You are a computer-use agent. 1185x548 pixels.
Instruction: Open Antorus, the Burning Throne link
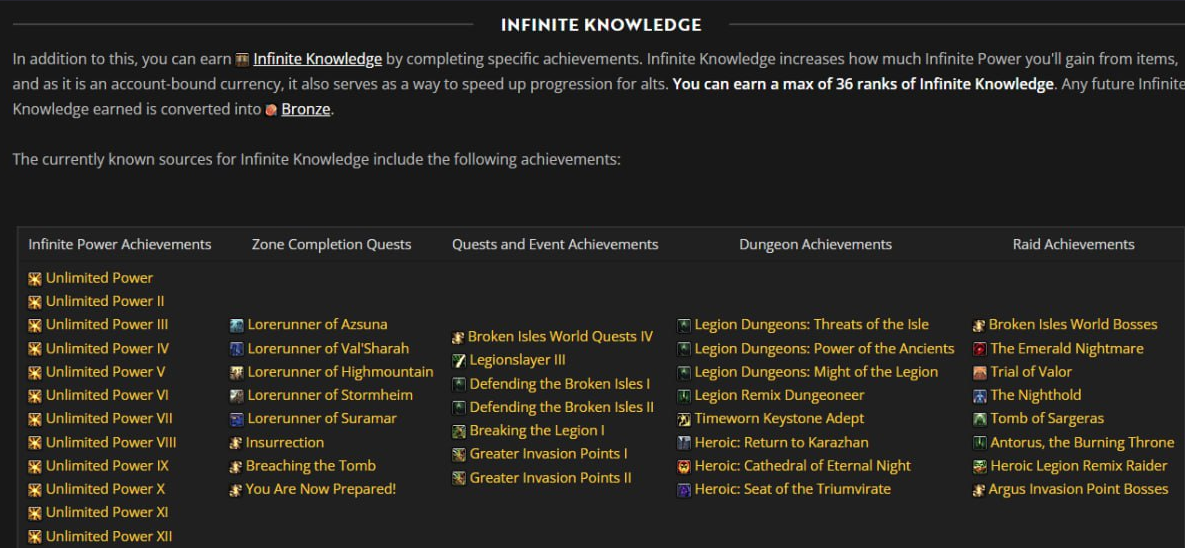[1082, 442]
